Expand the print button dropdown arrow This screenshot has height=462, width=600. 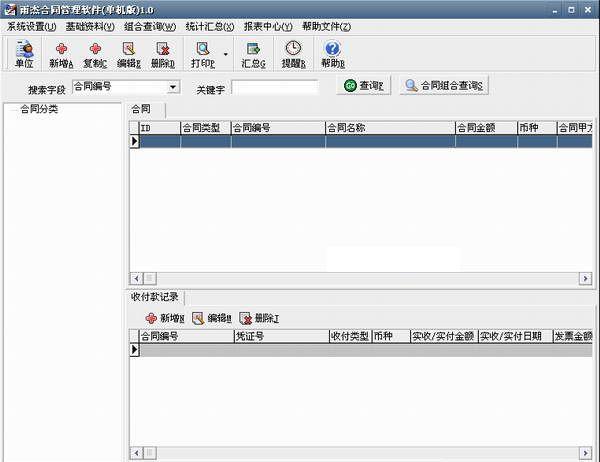pos(225,54)
